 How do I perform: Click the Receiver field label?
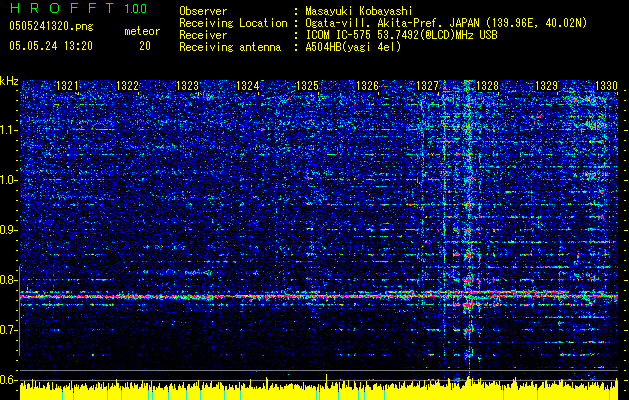(203, 35)
